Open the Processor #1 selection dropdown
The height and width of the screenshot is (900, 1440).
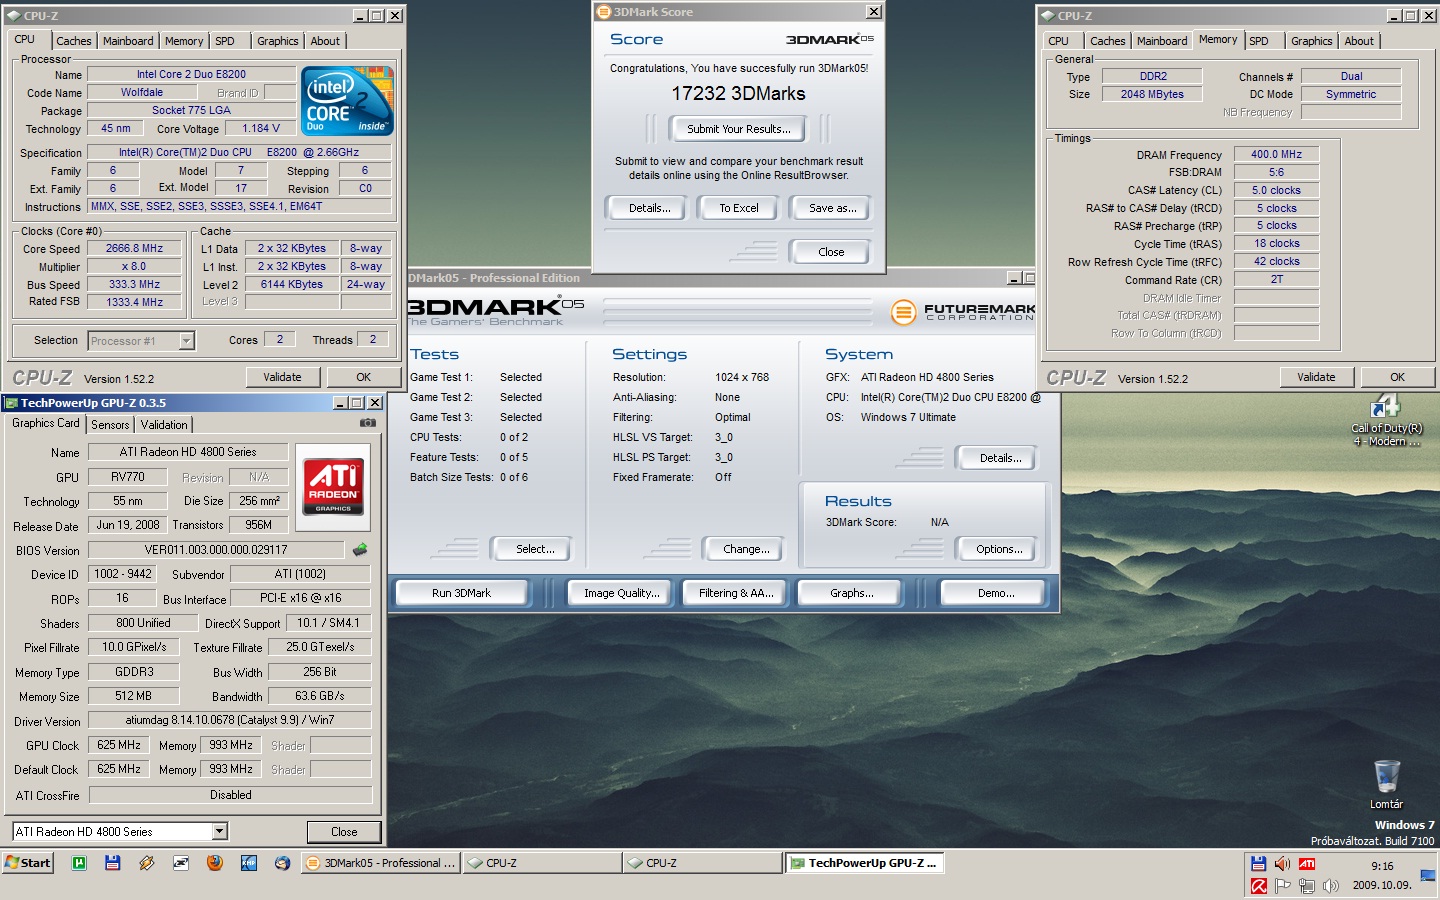click(x=186, y=341)
